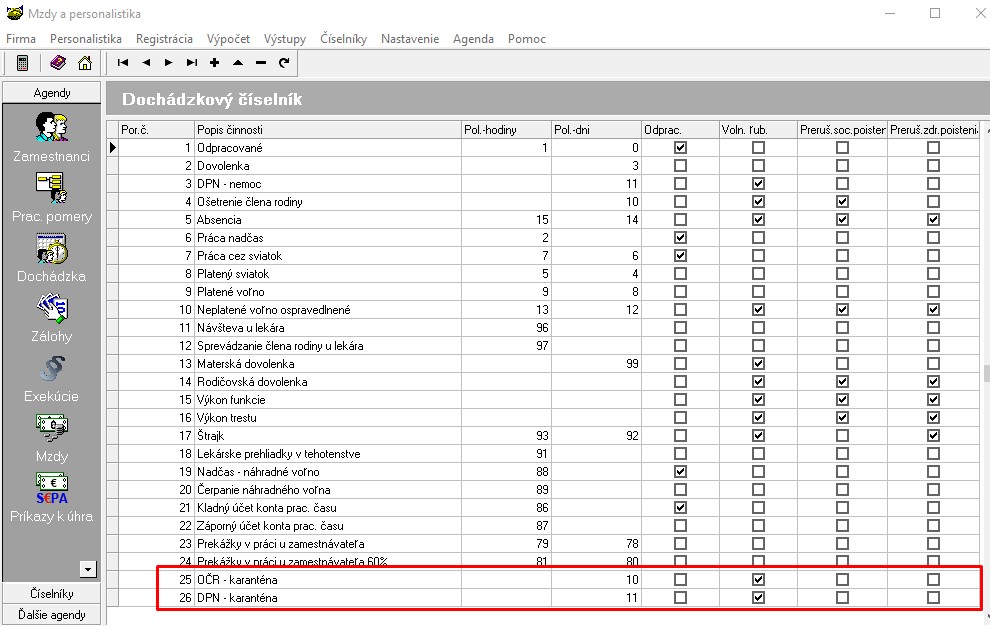Switch to Ďalšie agendy sidebar panel

click(52, 615)
